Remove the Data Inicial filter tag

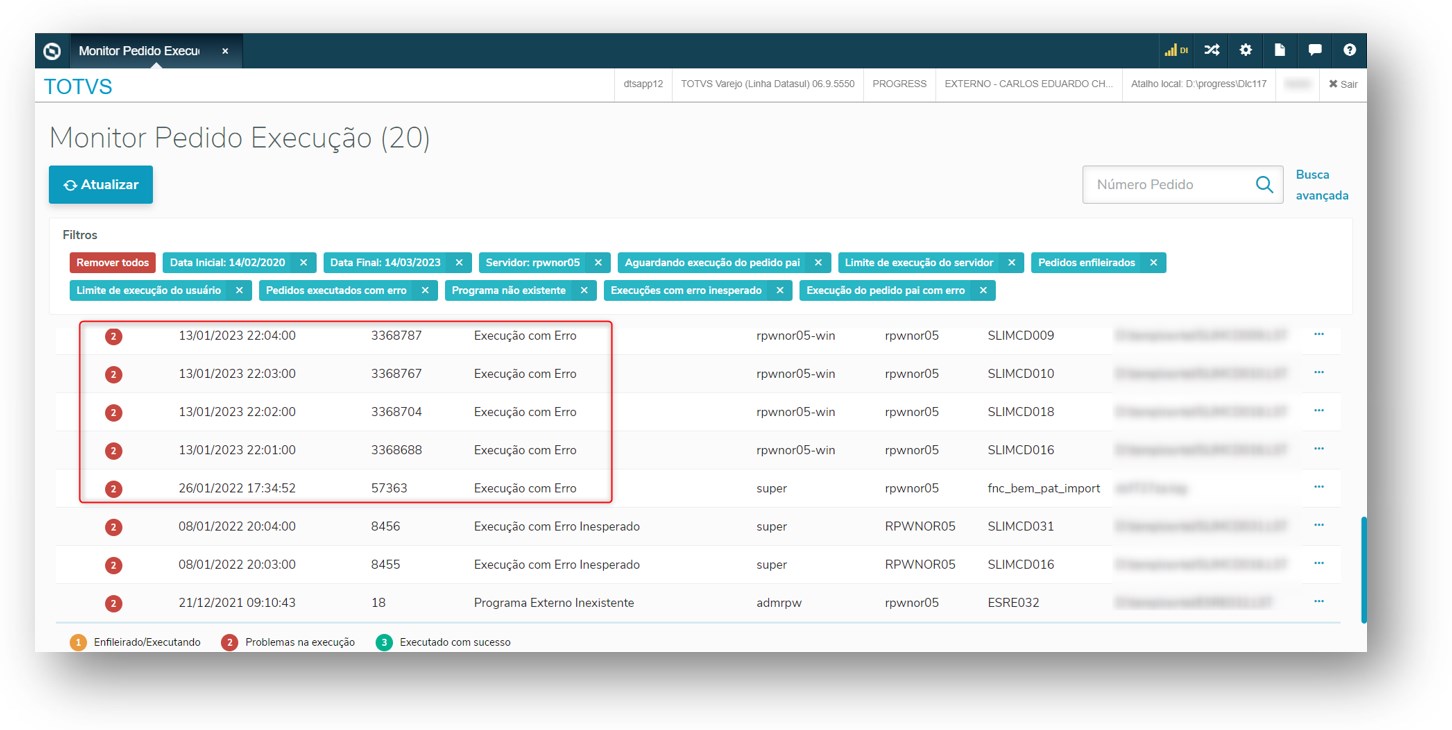tap(303, 263)
